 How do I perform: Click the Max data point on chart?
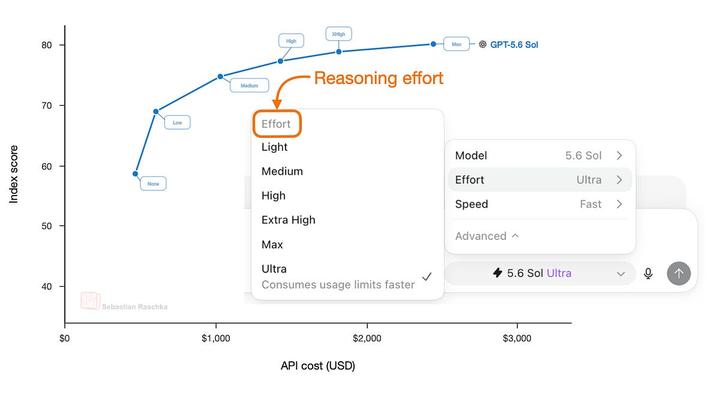pos(433,44)
